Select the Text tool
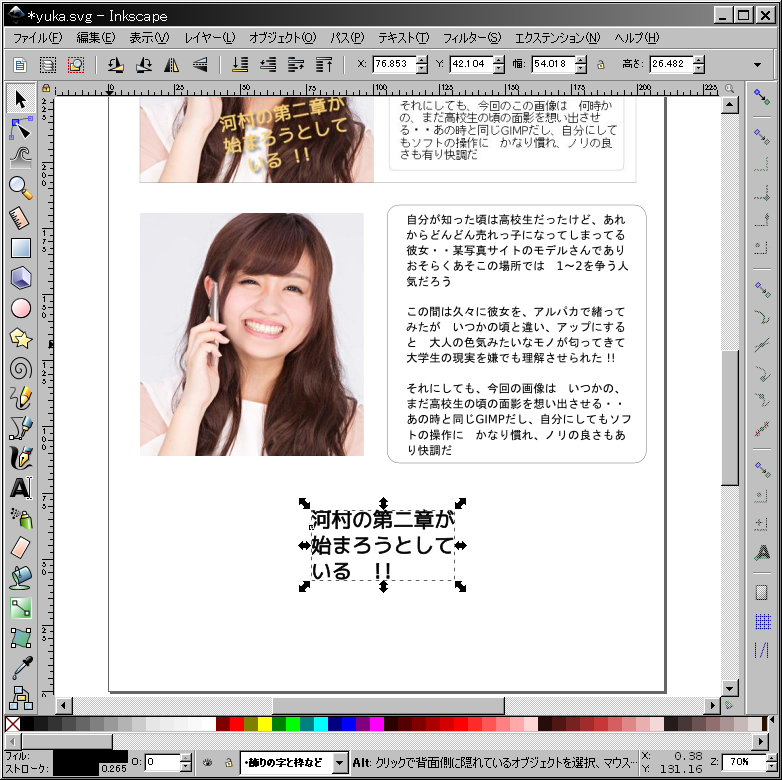The image size is (782, 780). click(x=20, y=488)
